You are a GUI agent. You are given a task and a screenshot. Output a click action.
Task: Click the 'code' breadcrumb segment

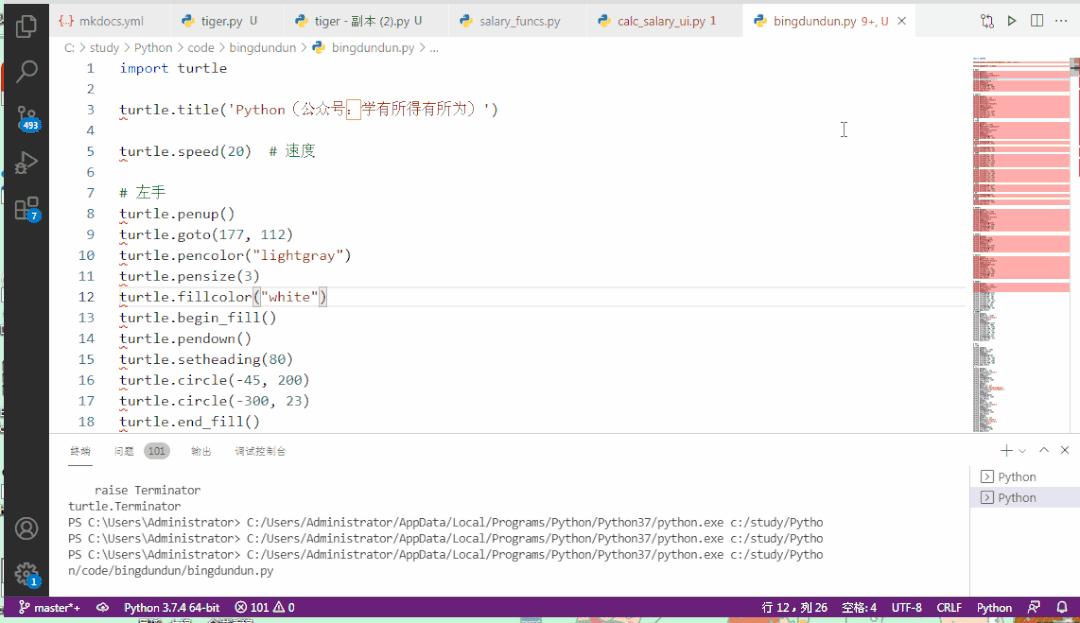pyautogui.click(x=200, y=48)
